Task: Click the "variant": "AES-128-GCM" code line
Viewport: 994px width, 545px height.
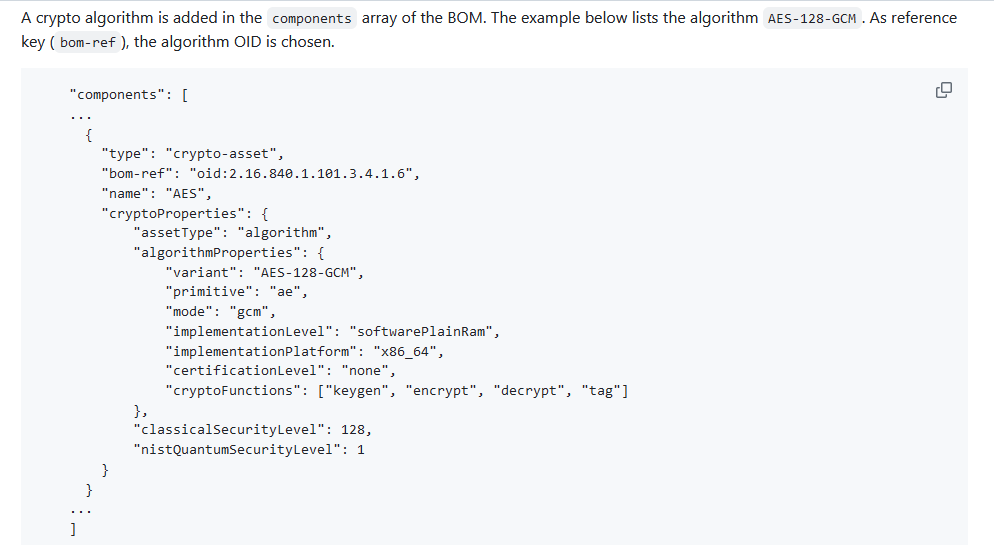Action: click(x=265, y=272)
